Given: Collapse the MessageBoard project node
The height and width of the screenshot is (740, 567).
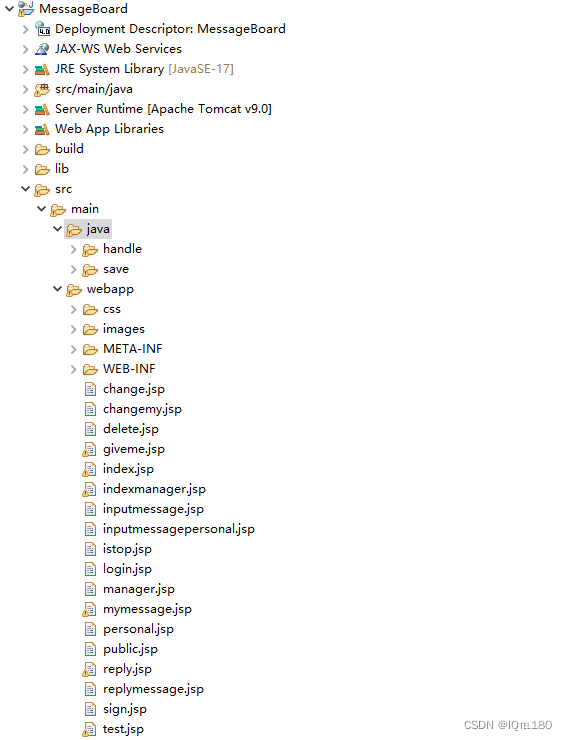Looking at the screenshot, I should pyautogui.click(x=9, y=8).
